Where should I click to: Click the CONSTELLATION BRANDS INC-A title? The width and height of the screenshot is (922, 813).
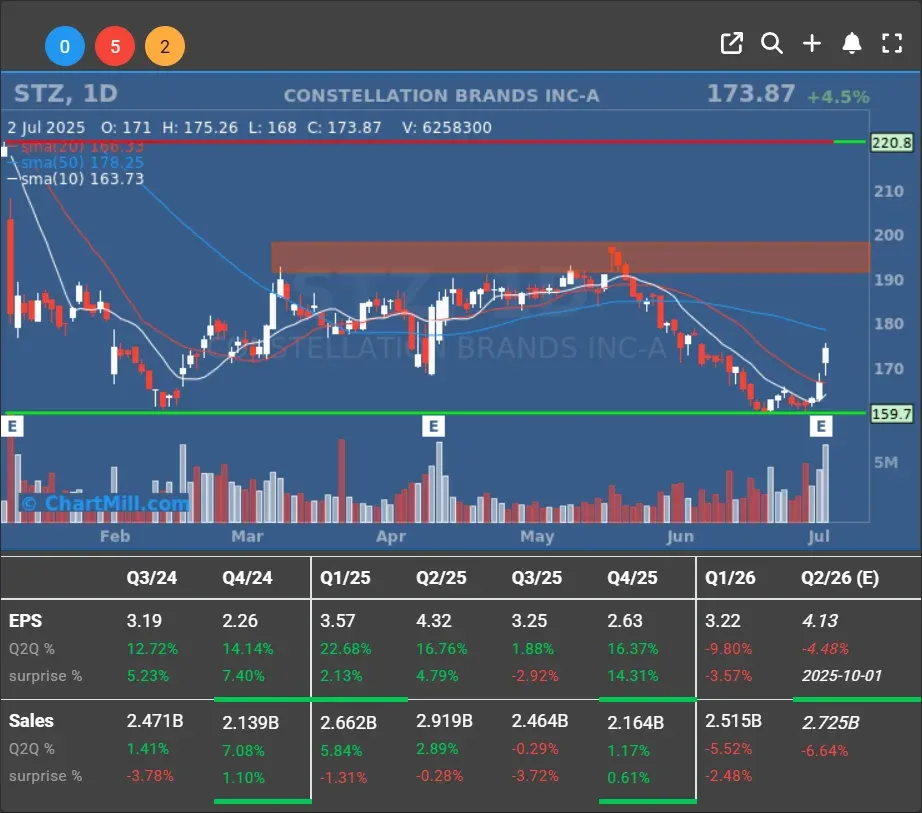[x=442, y=96]
